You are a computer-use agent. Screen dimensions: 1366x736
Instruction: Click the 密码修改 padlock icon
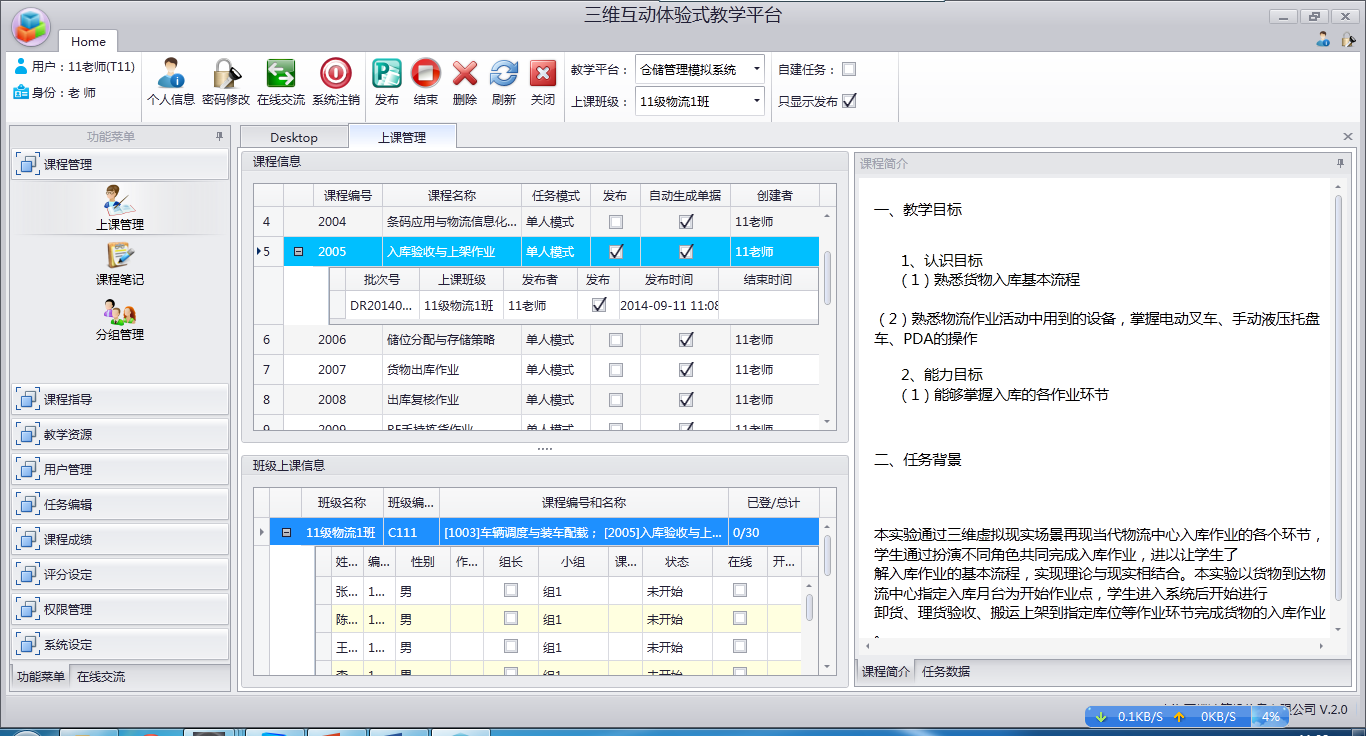(226, 74)
